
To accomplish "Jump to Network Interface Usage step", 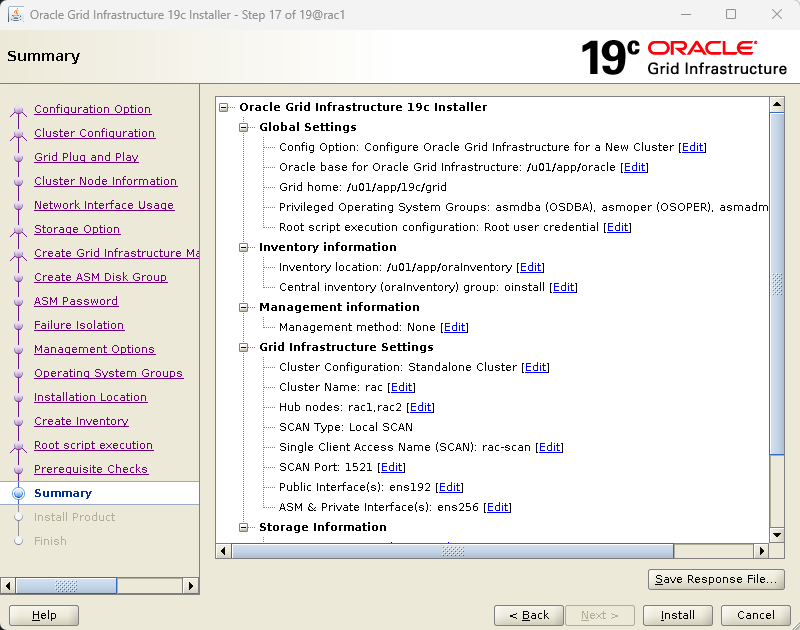I will (104, 205).
